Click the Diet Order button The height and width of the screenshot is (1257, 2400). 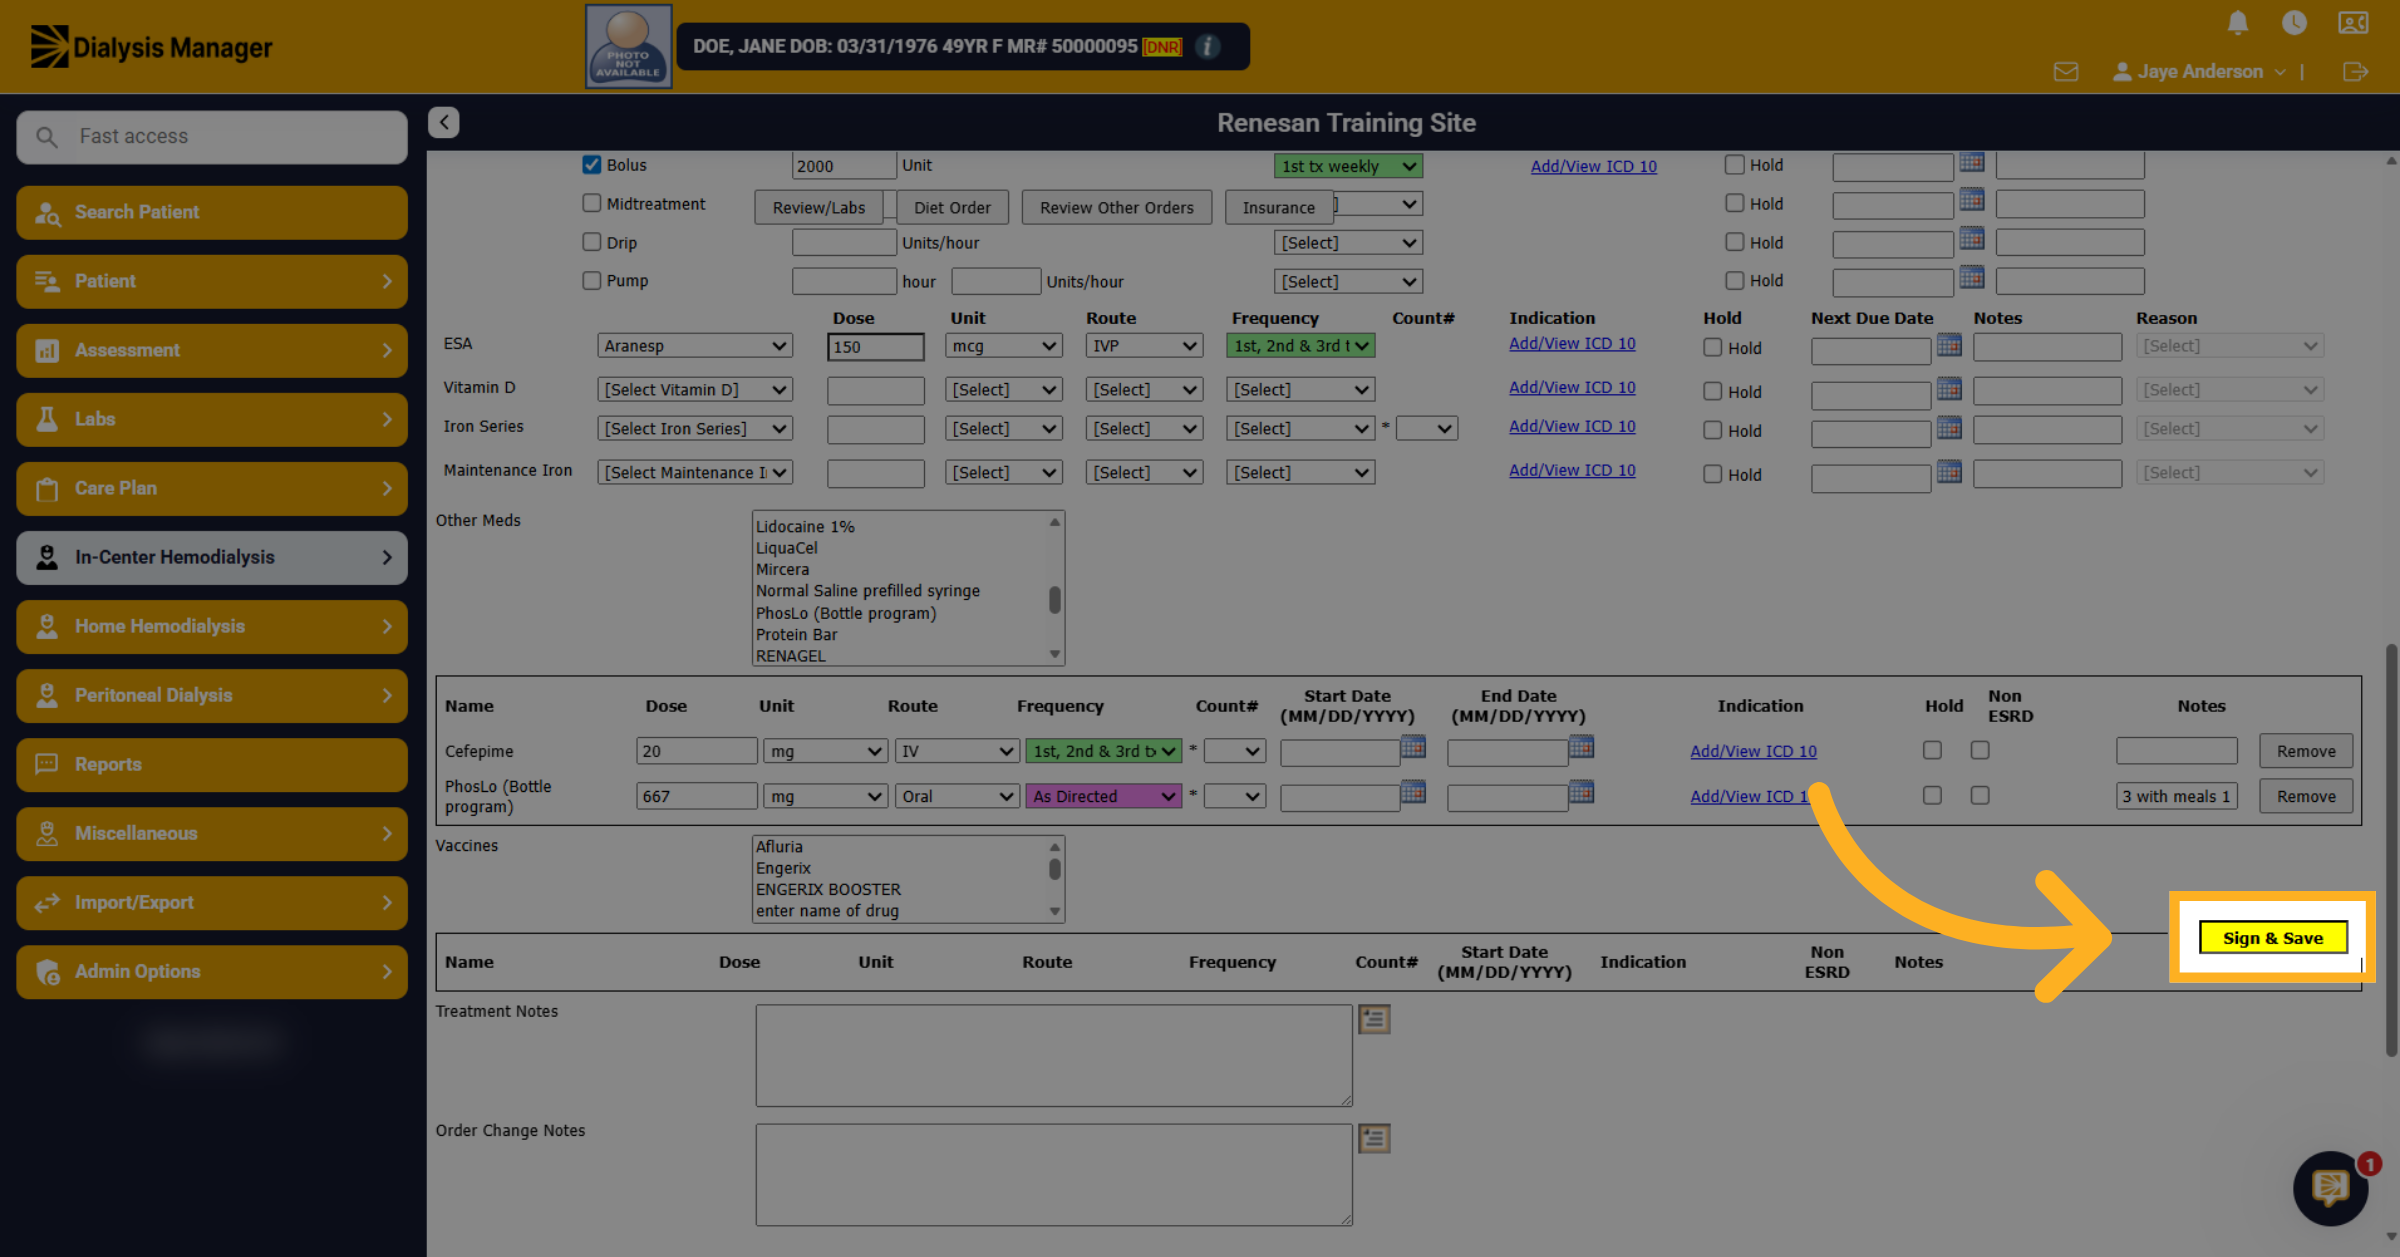[952, 207]
